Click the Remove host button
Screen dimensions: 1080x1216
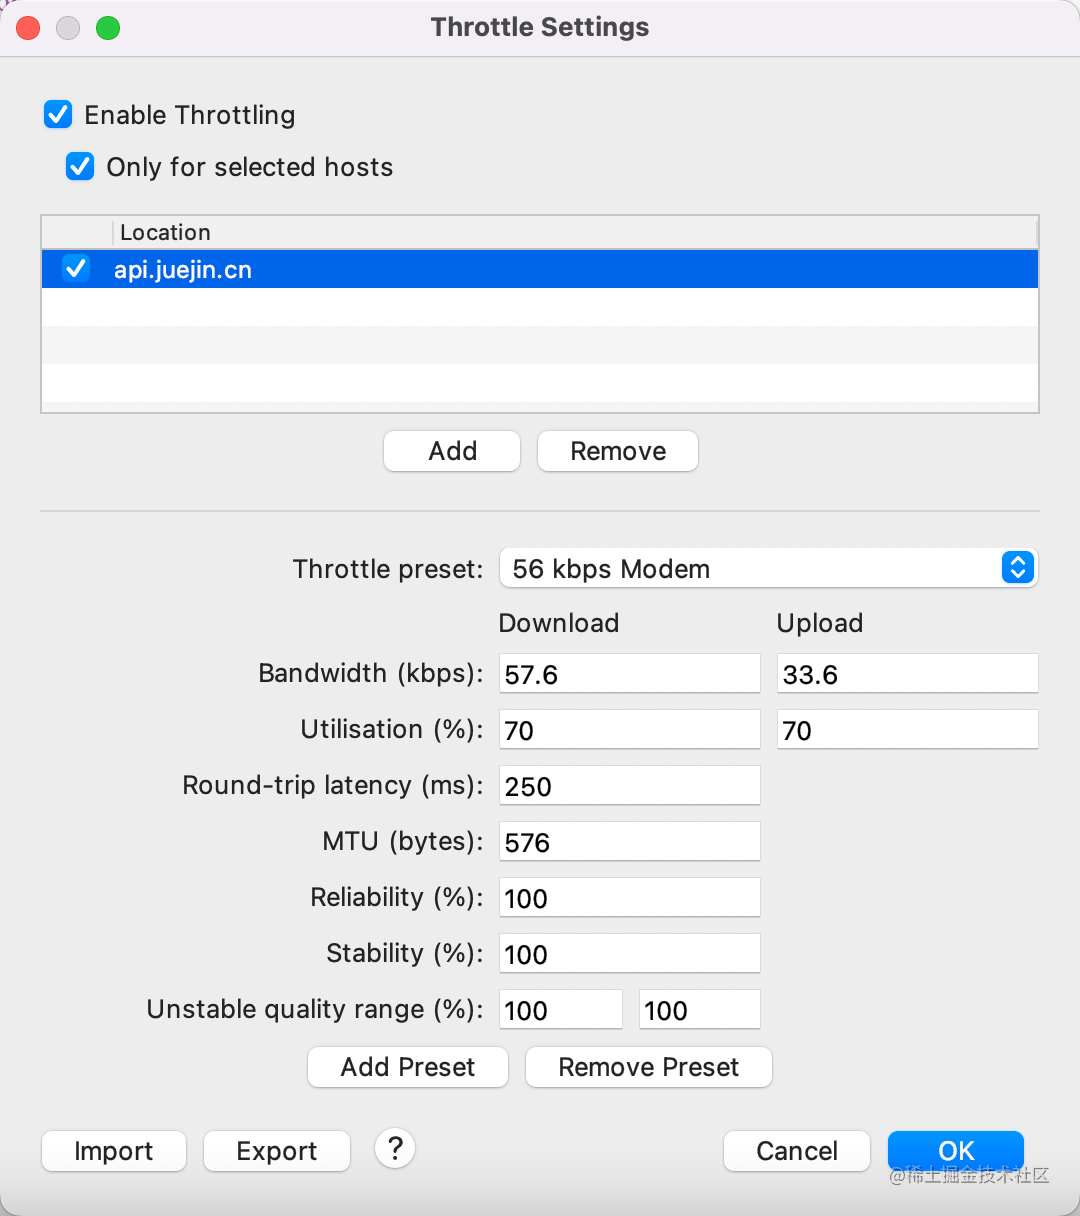pyautogui.click(x=617, y=451)
